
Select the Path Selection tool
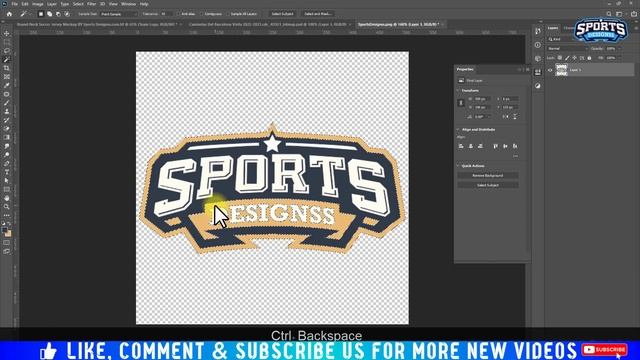7,180
